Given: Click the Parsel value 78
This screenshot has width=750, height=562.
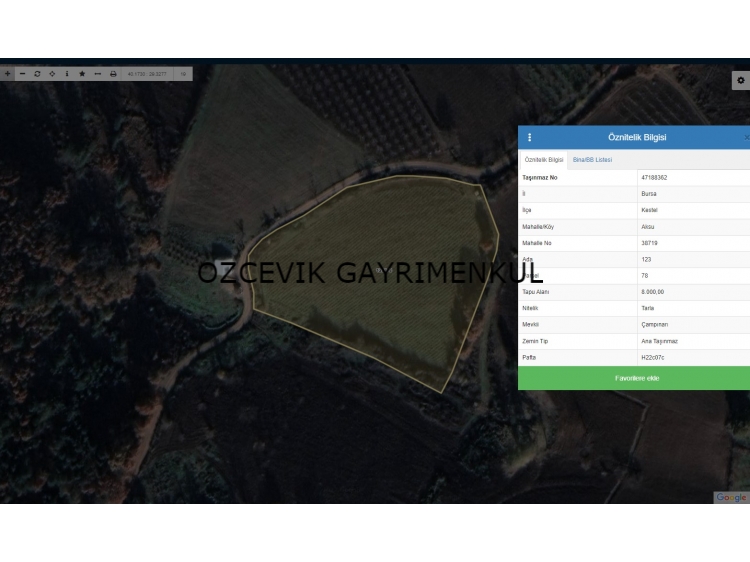Looking at the screenshot, I should 644,275.
